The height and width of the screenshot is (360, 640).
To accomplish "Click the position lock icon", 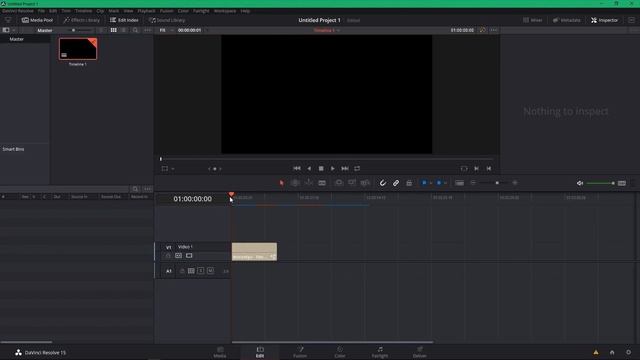I will [x=409, y=183].
